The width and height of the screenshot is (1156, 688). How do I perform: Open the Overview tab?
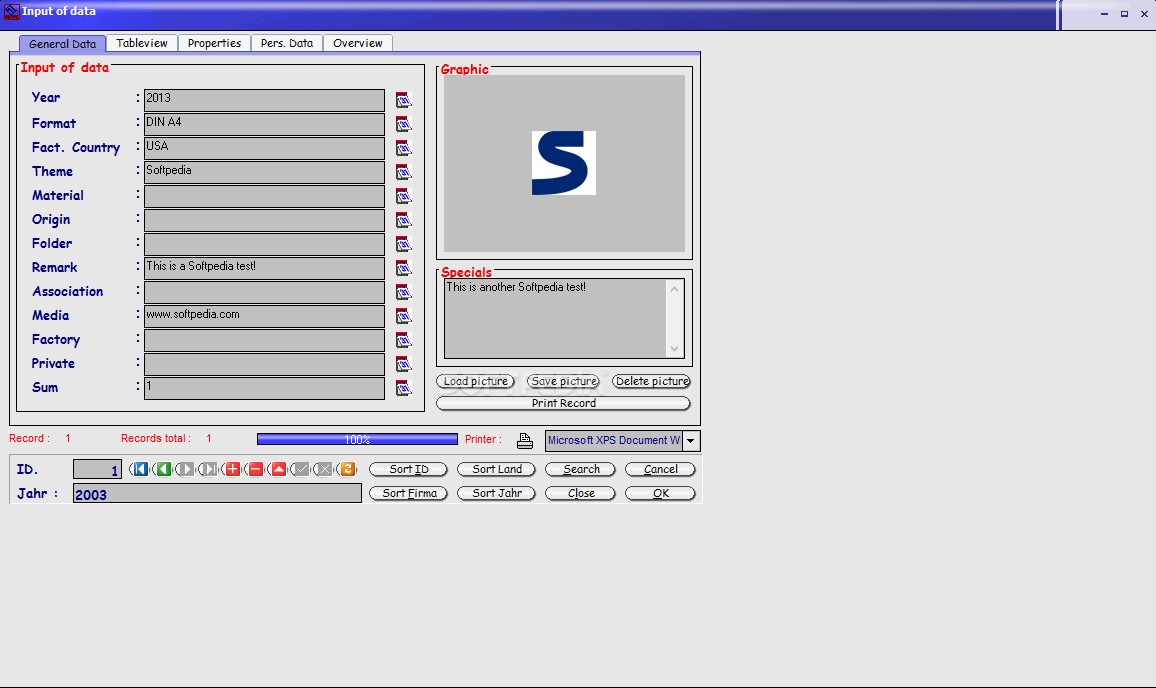[x=358, y=43]
